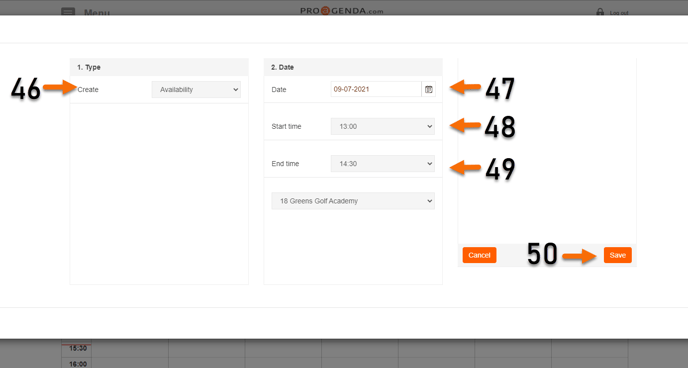Click the Log out link in header
The image size is (688, 368).
pos(619,13)
